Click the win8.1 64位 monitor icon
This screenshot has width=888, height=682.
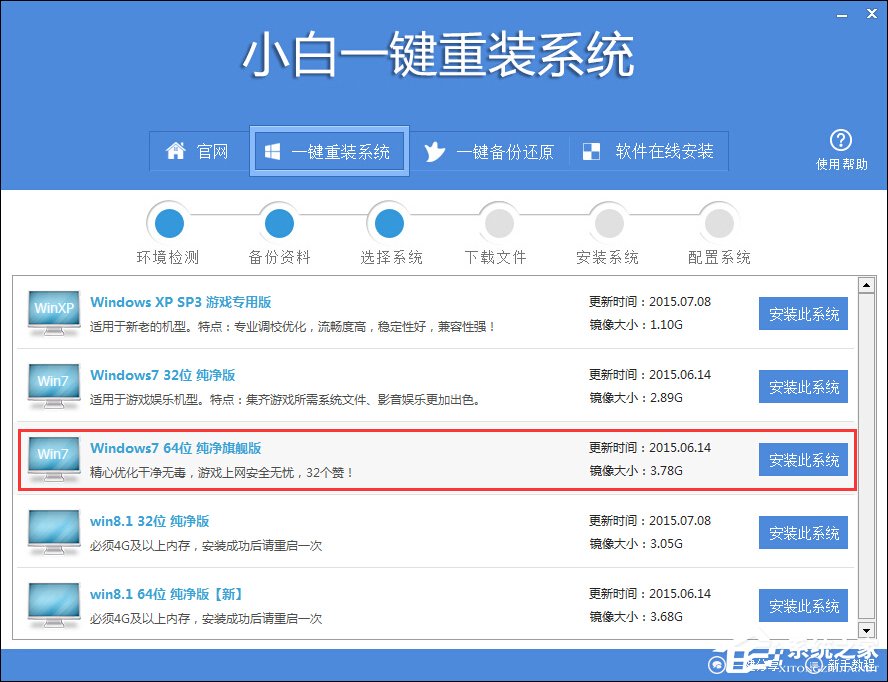point(52,600)
